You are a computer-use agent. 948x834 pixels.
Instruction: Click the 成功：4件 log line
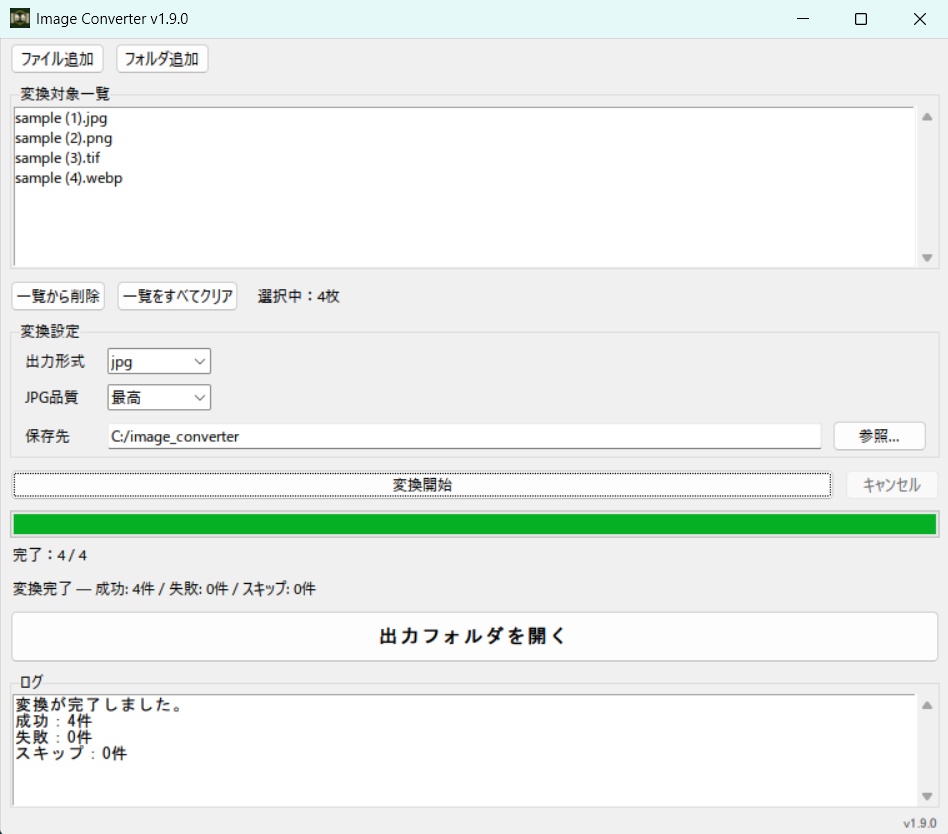(x=53, y=721)
